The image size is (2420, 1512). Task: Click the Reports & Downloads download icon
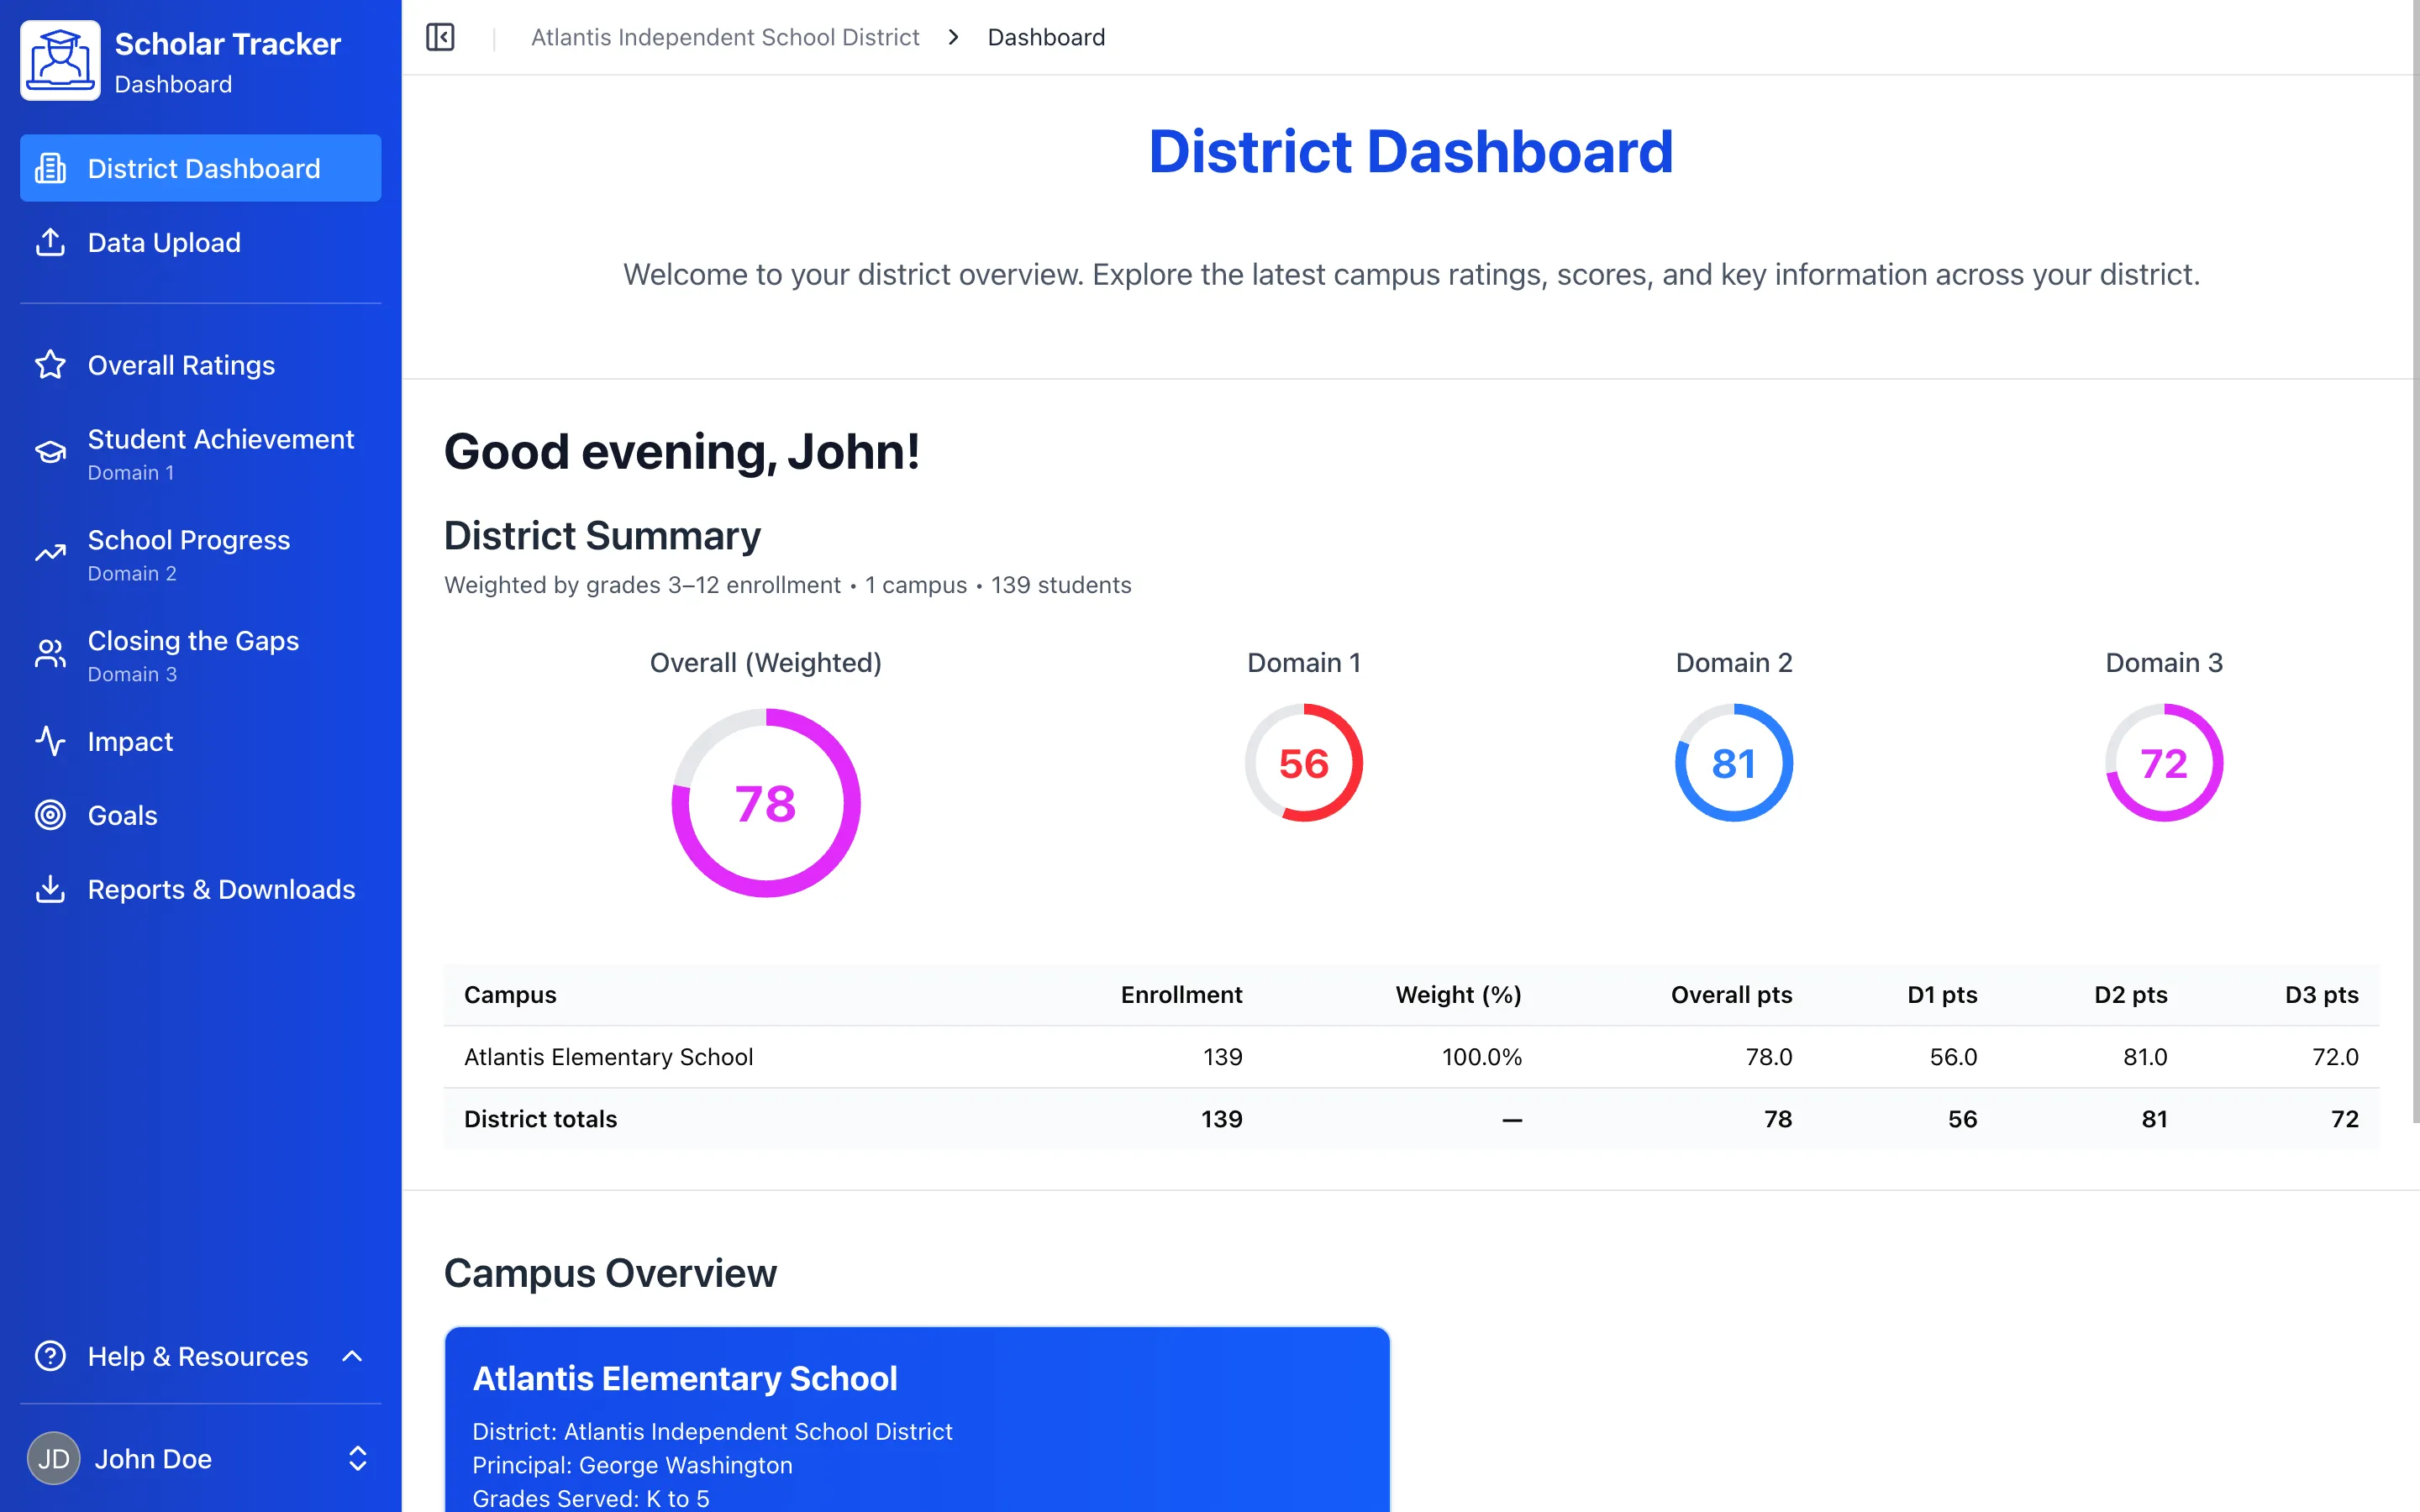(x=50, y=889)
